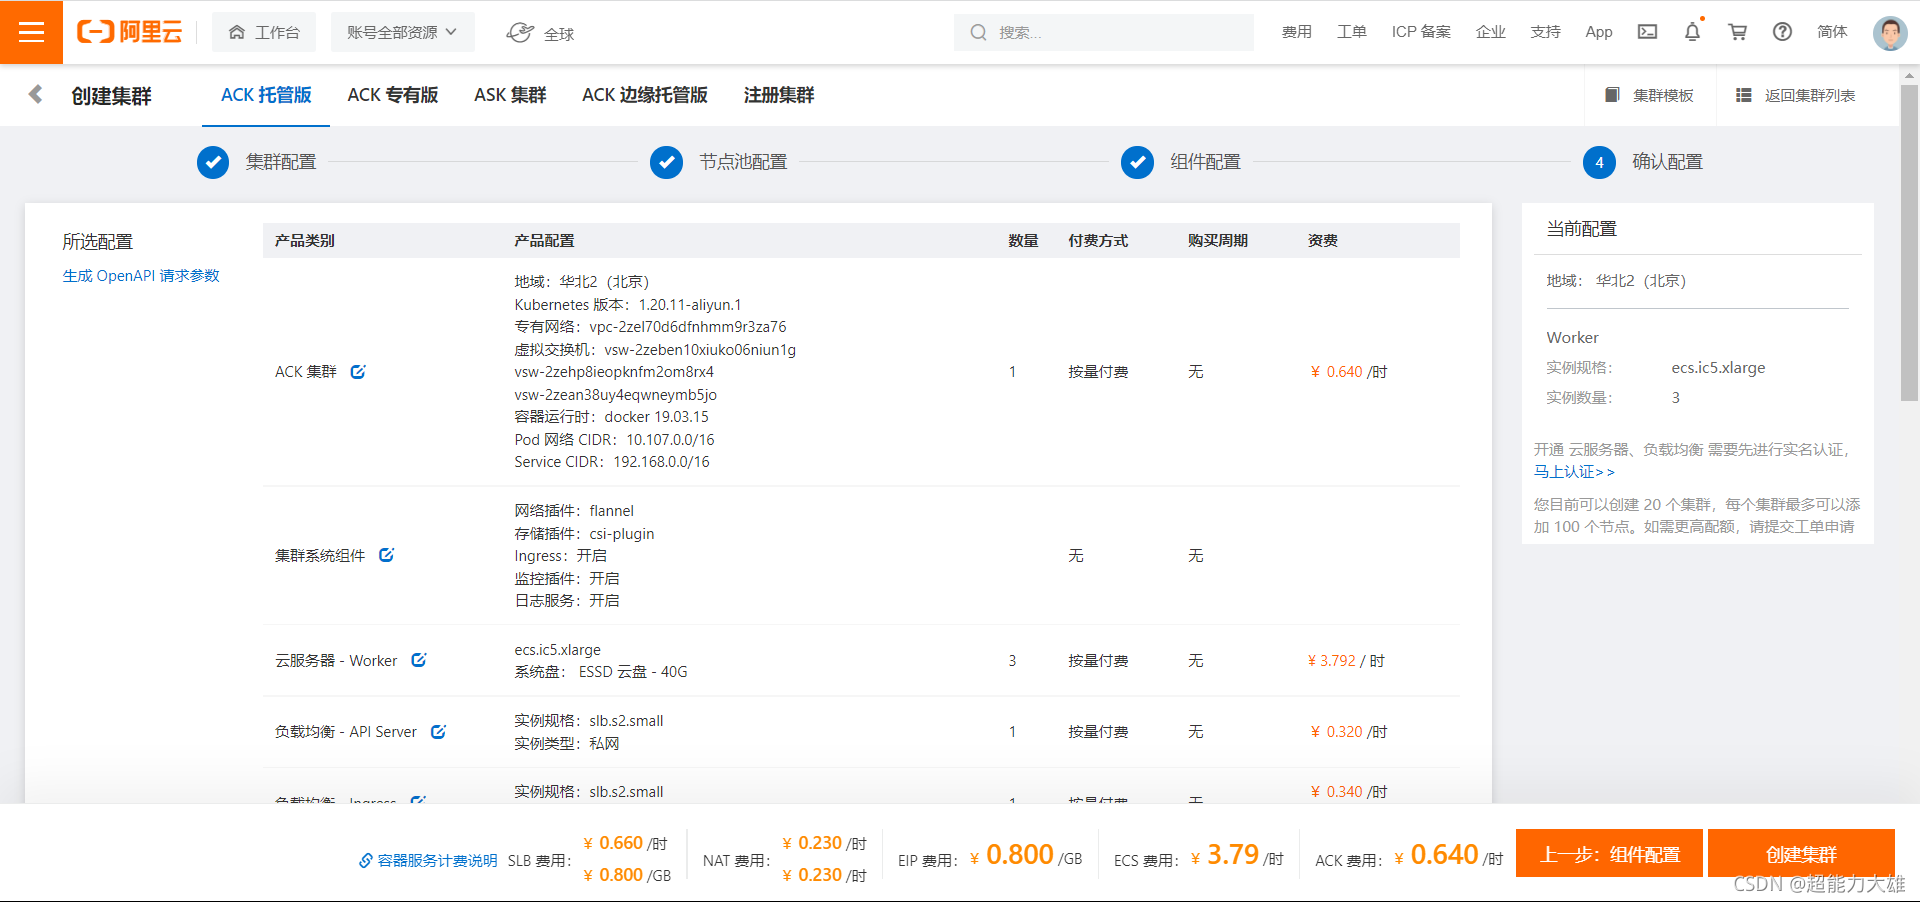Open the 工单 menu
Image resolution: width=1920 pixels, height=902 pixels.
point(1351,32)
